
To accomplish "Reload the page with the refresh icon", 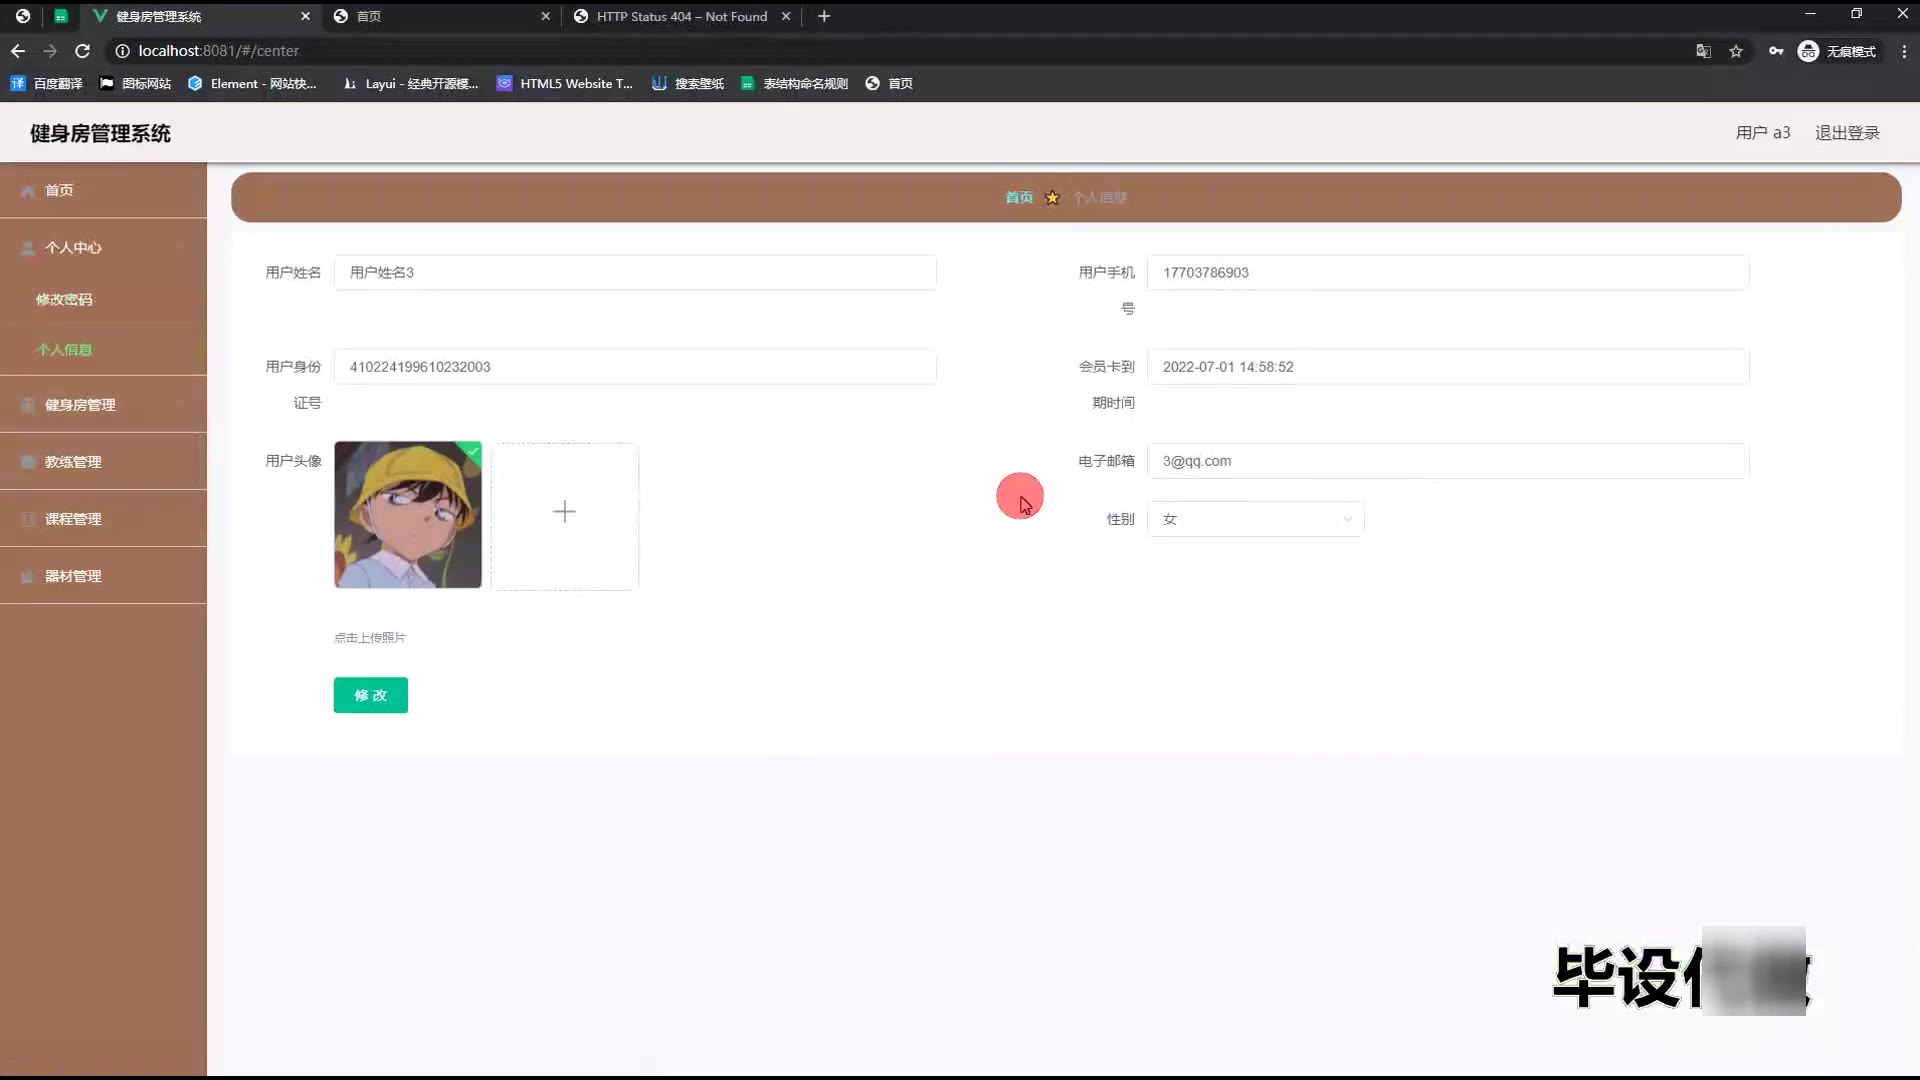I will click(83, 51).
